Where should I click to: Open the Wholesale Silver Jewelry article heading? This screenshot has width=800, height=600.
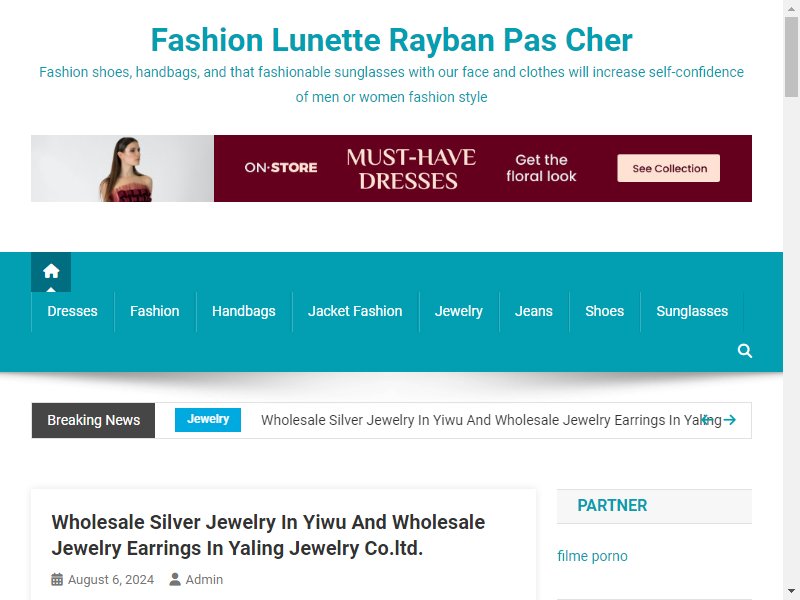[268, 535]
